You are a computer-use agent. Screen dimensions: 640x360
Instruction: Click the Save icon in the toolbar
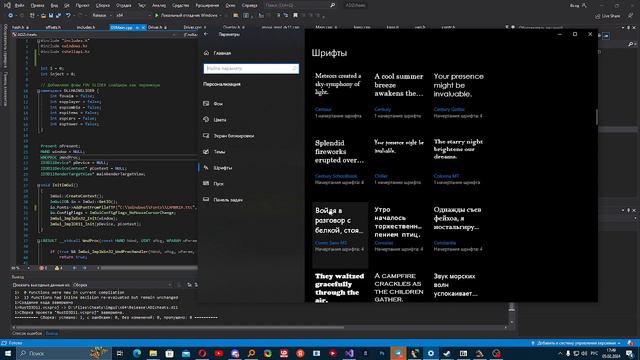click(51, 16)
